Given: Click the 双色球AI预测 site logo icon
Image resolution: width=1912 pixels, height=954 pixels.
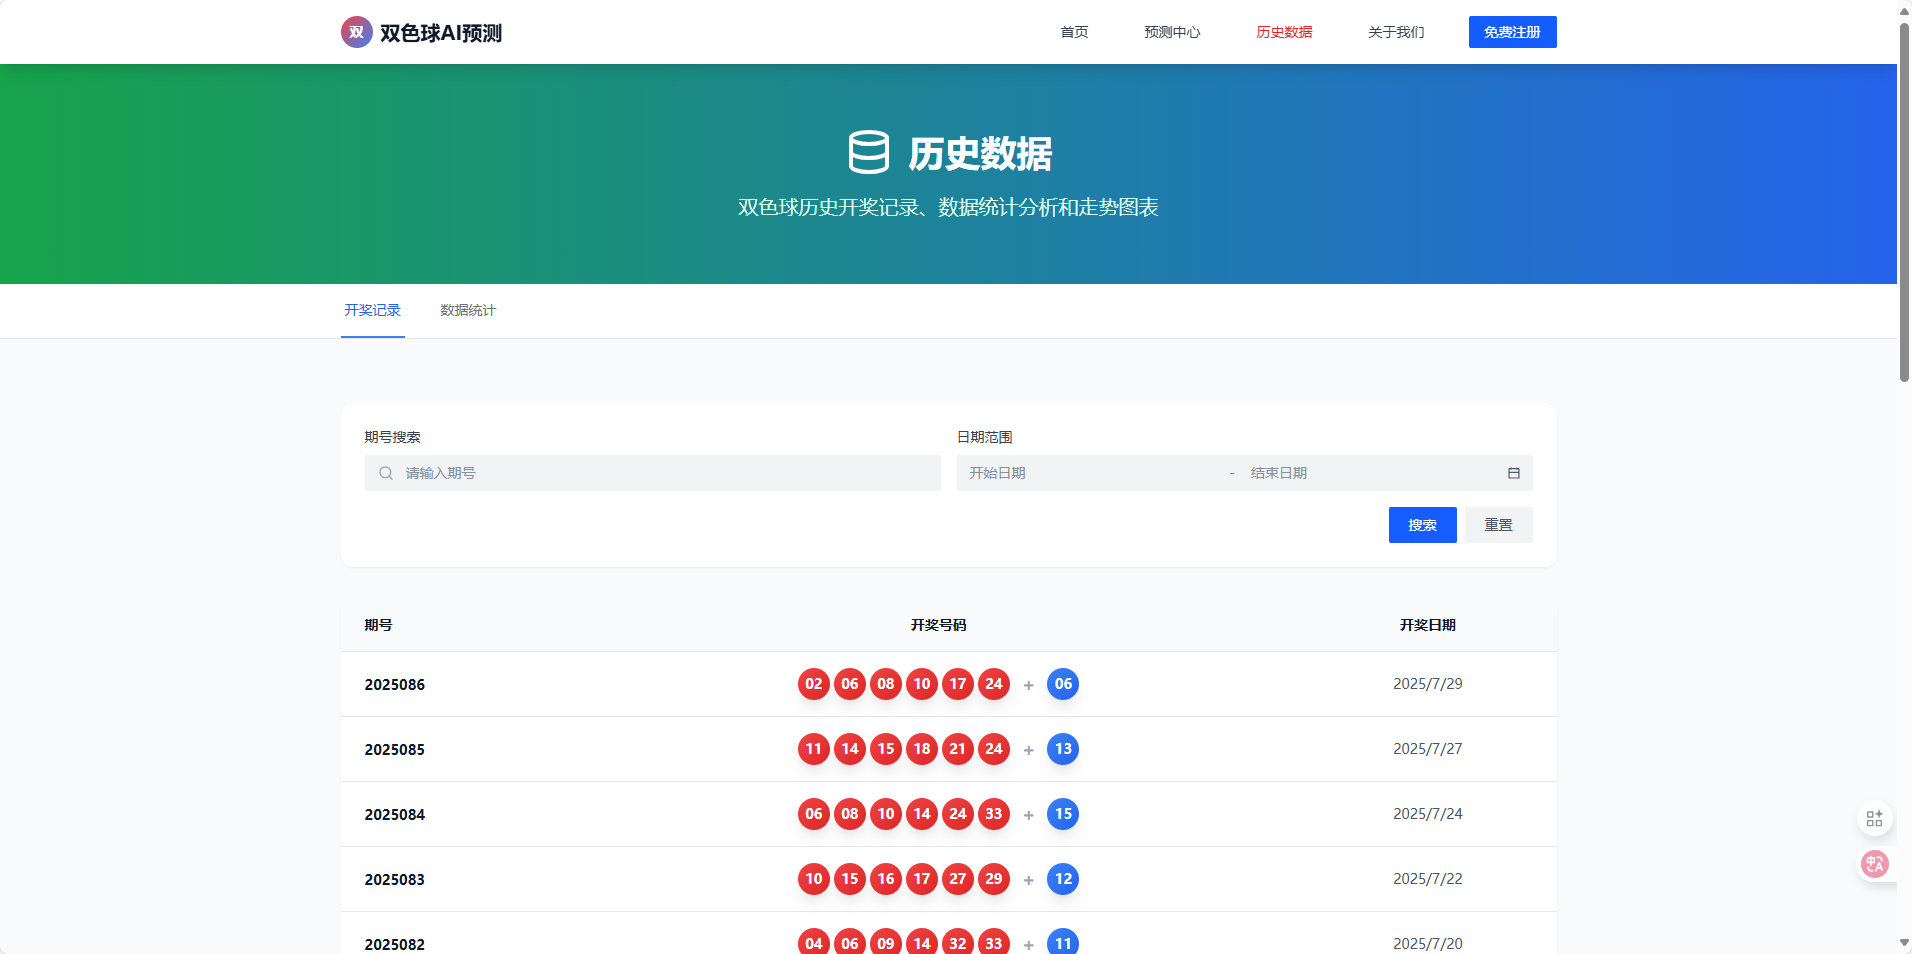Looking at the screenshot, I should click(356, 32).
